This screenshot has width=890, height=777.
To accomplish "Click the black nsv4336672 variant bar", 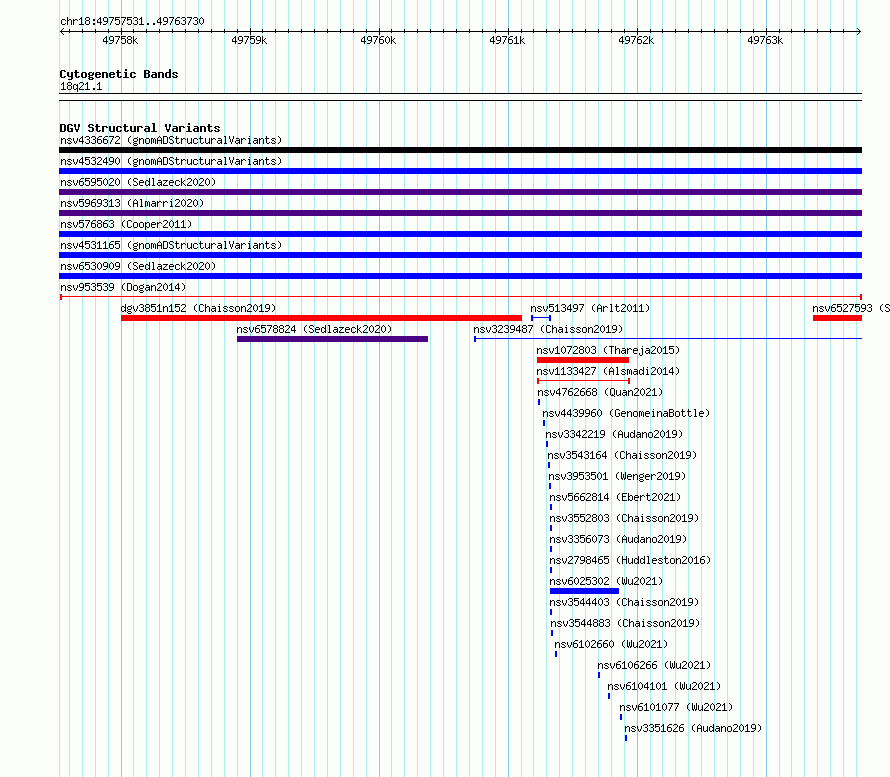I will click(460, 150).
